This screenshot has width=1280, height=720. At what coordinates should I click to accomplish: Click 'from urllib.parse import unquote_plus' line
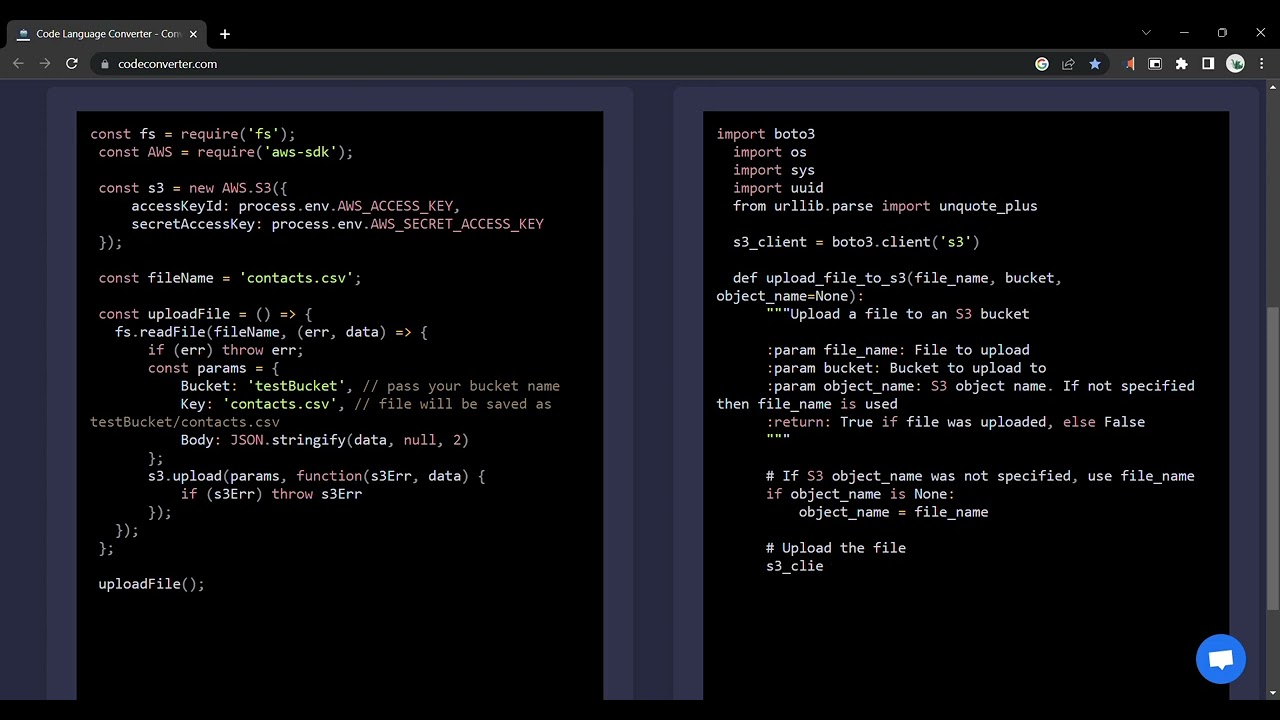point(885,206)
